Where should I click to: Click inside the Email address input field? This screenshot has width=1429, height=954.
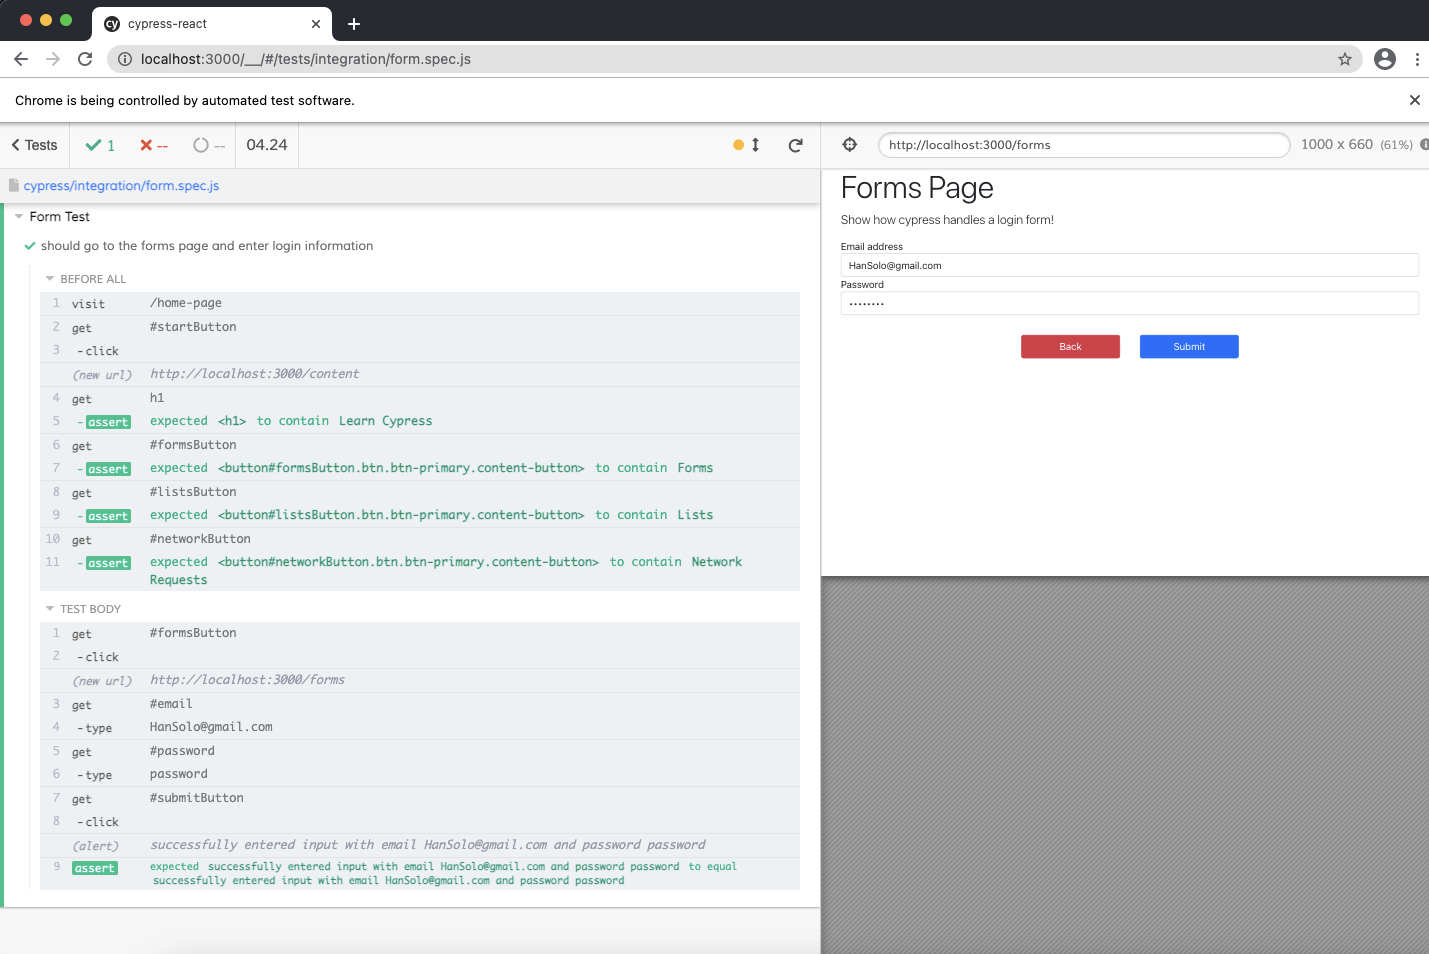[1130, 265]
